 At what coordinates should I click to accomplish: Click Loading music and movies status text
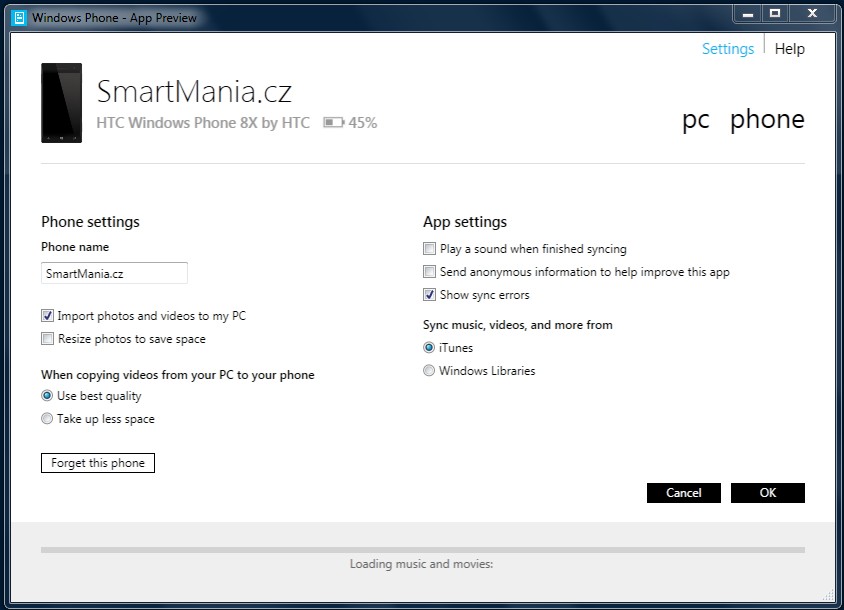pyautogui.click(x=421, y=564)
